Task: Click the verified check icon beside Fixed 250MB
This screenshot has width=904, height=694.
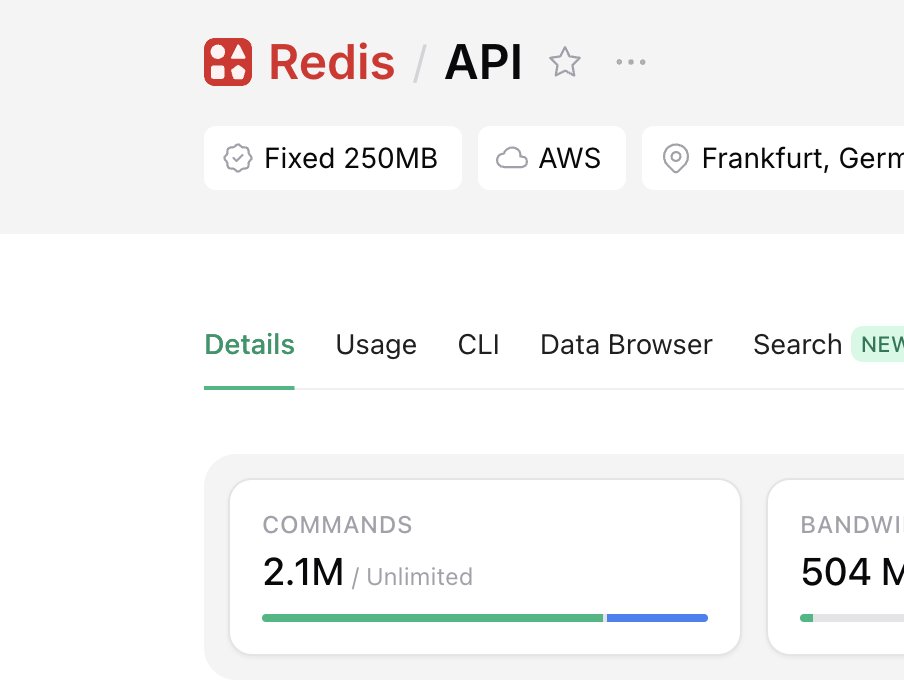Action: 238,158
